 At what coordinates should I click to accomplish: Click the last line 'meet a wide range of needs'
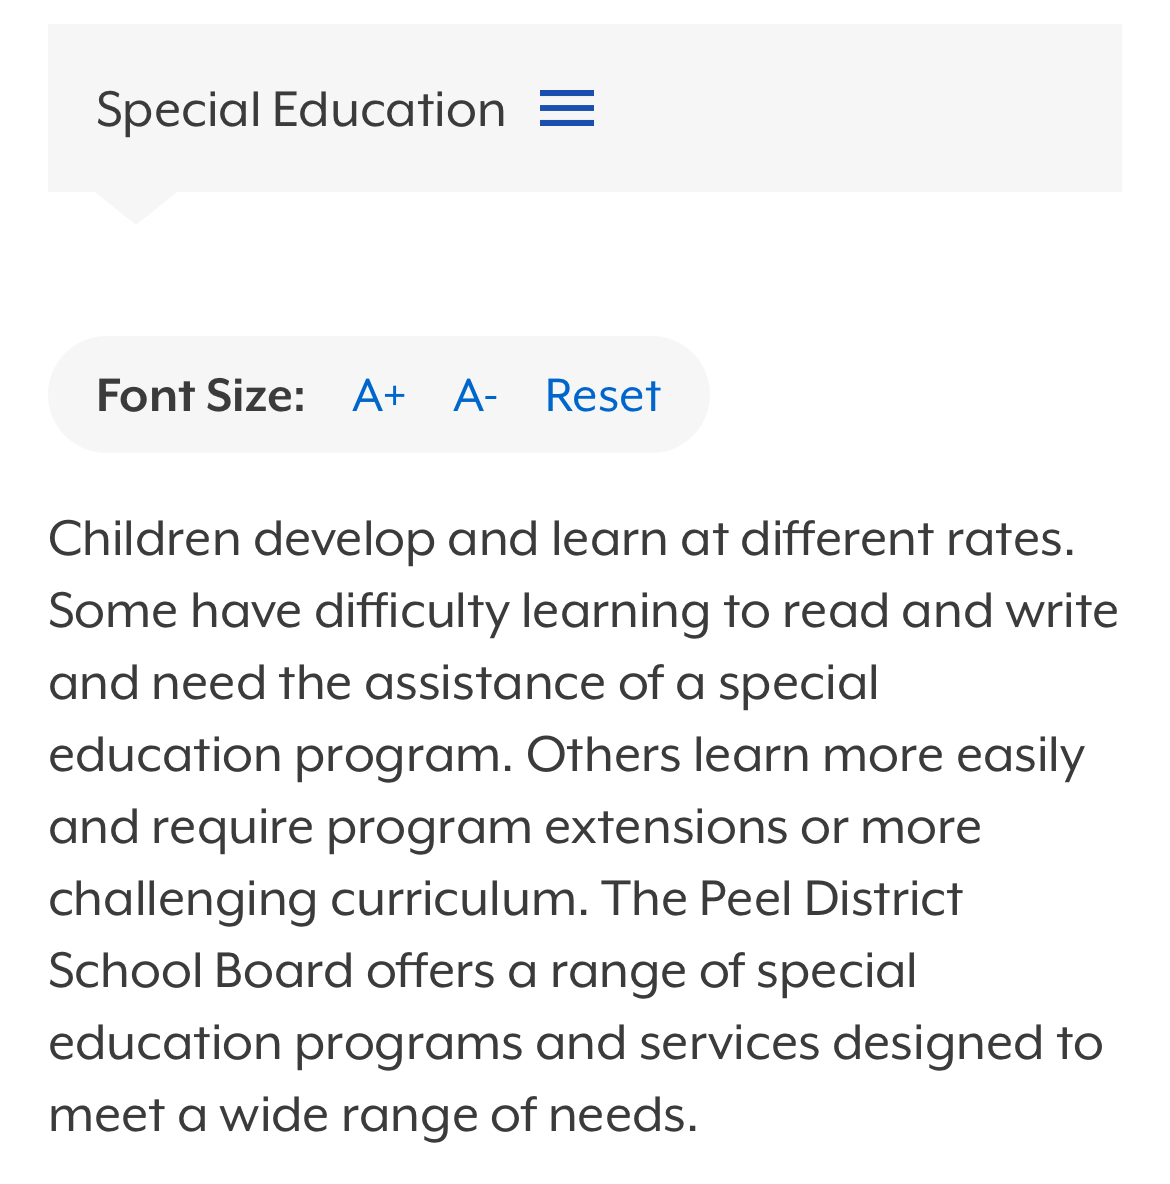point(373,1115)
